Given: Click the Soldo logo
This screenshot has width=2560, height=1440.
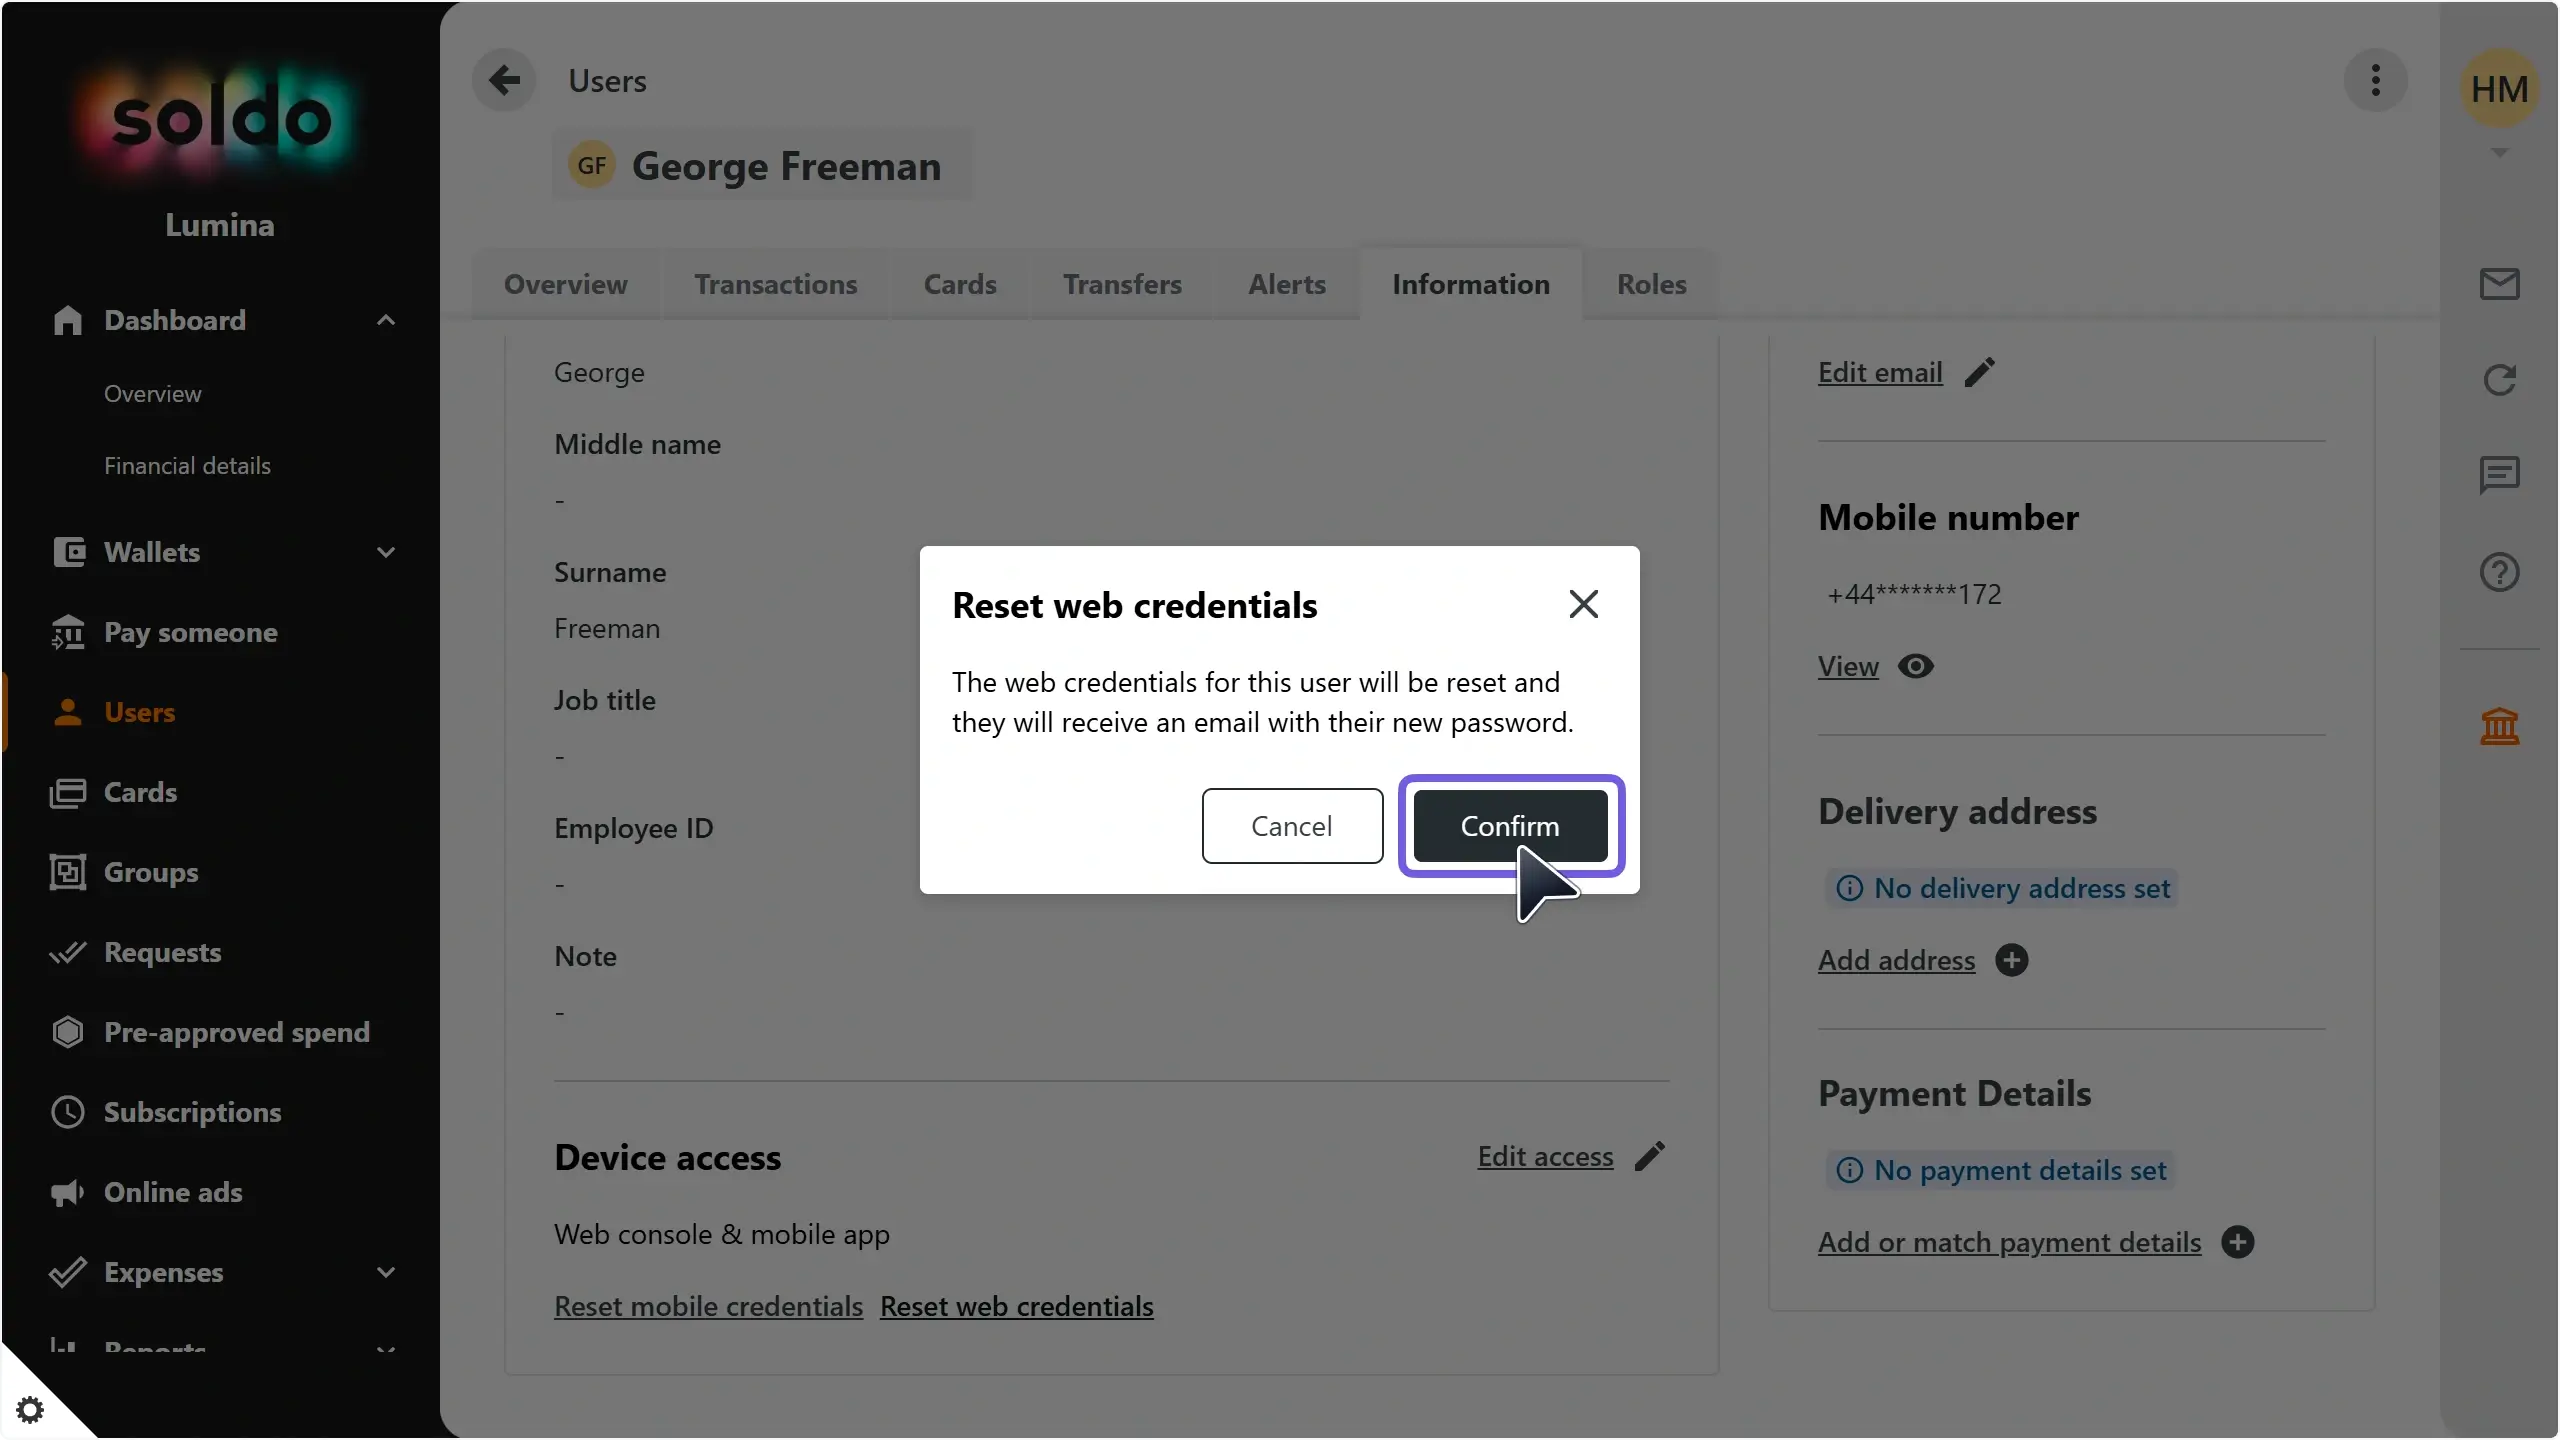Looking at the screenshot, I should pos(221,120).
